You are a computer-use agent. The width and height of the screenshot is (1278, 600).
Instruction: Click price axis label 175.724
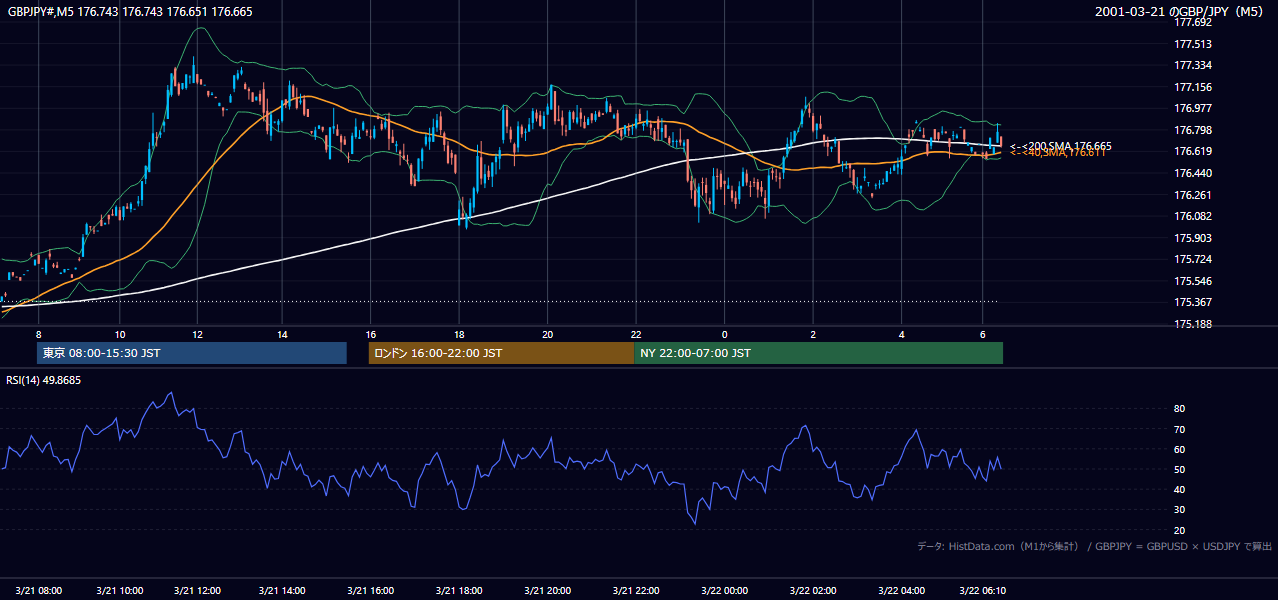(1192, 260)
